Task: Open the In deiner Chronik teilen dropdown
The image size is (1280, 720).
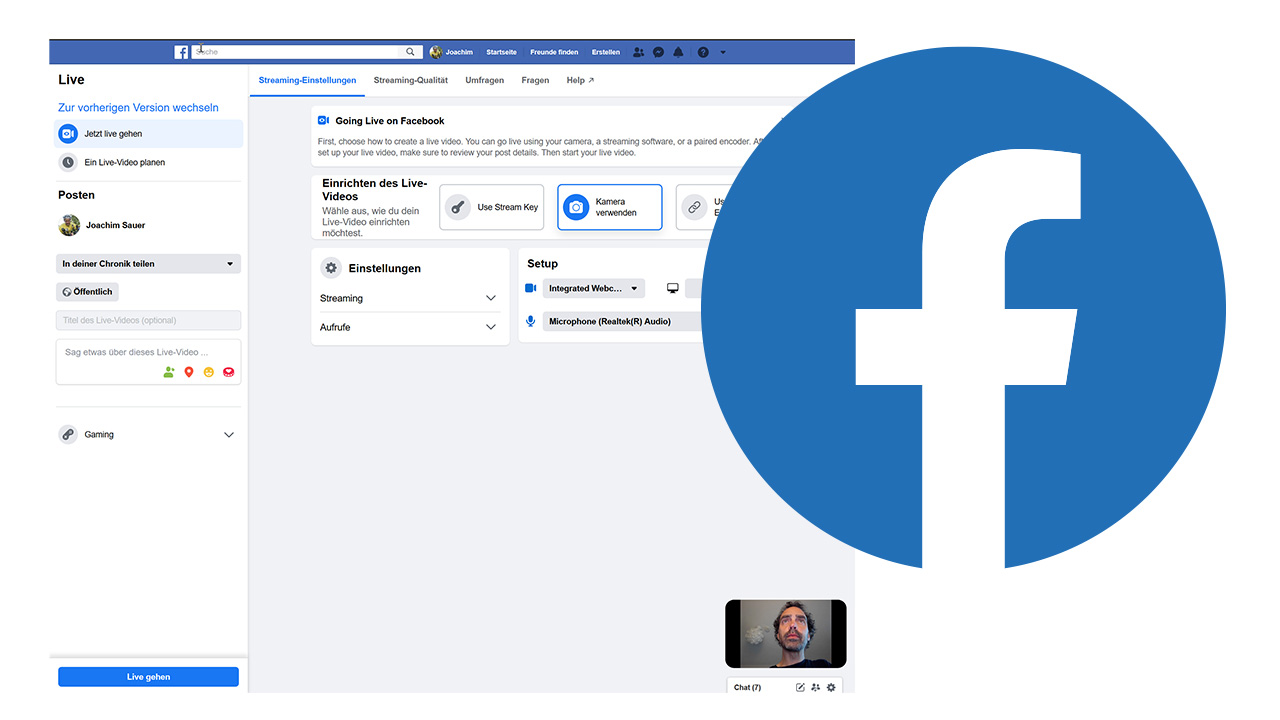Action: point(148,264)
